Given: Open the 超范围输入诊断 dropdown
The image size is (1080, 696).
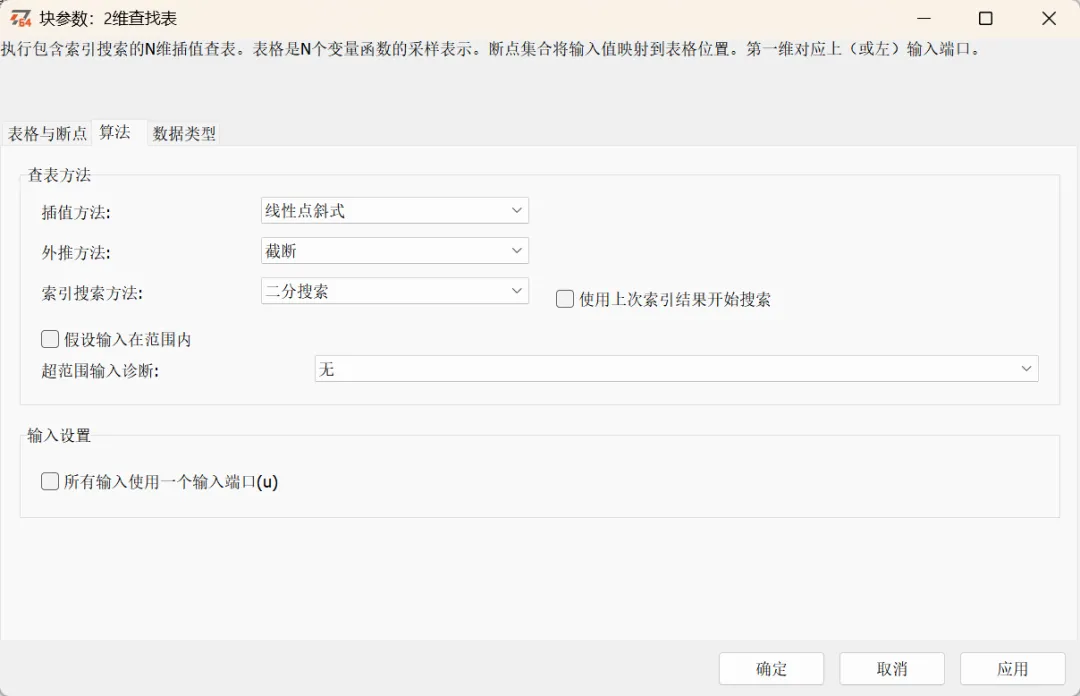Looking at the screenshot, I should [1026, 368].
